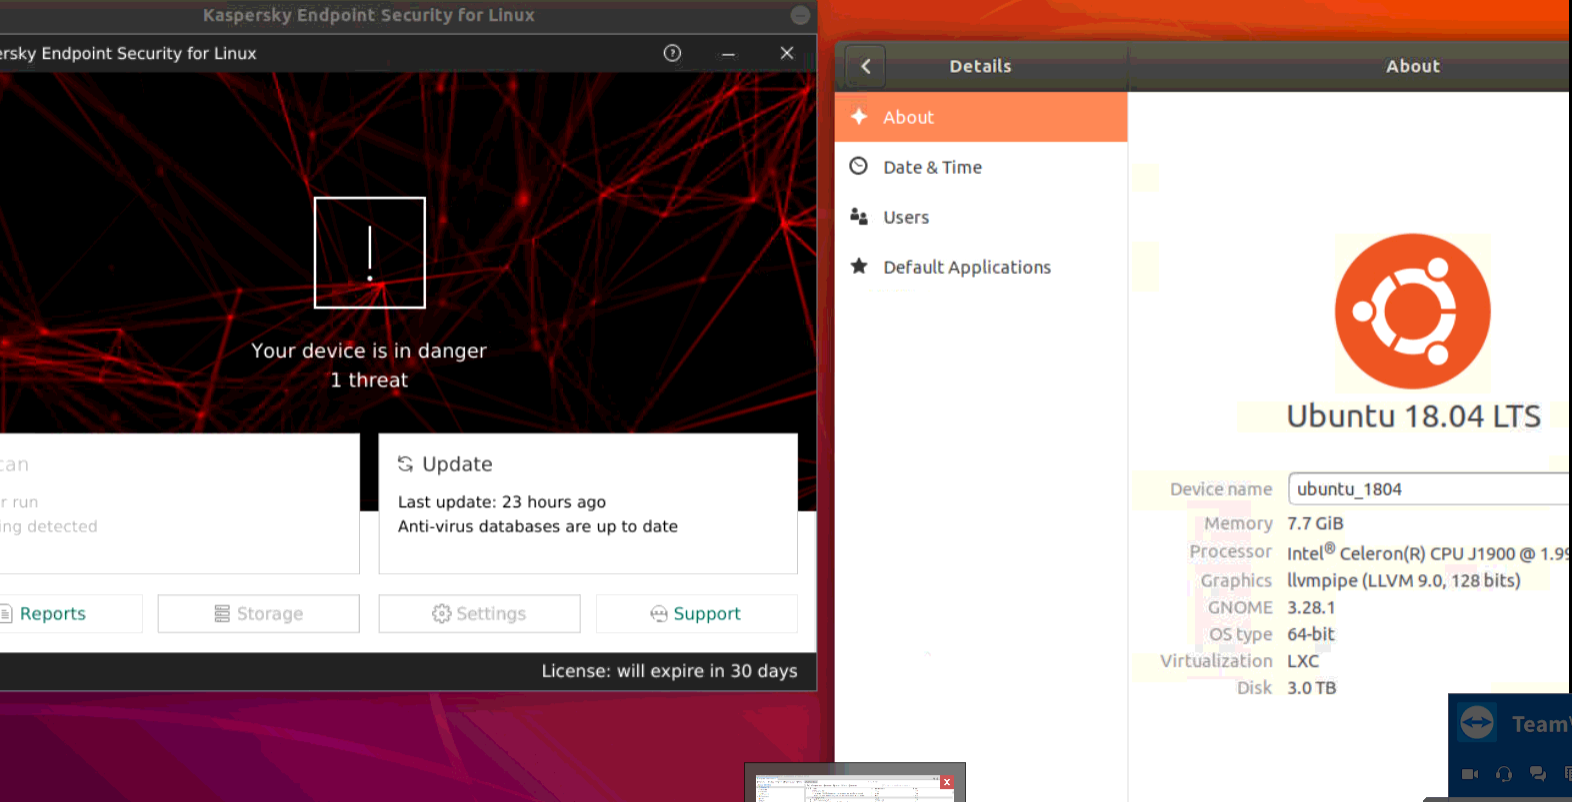Click 'Your device is in danger' message

click(x=369, y=351)
